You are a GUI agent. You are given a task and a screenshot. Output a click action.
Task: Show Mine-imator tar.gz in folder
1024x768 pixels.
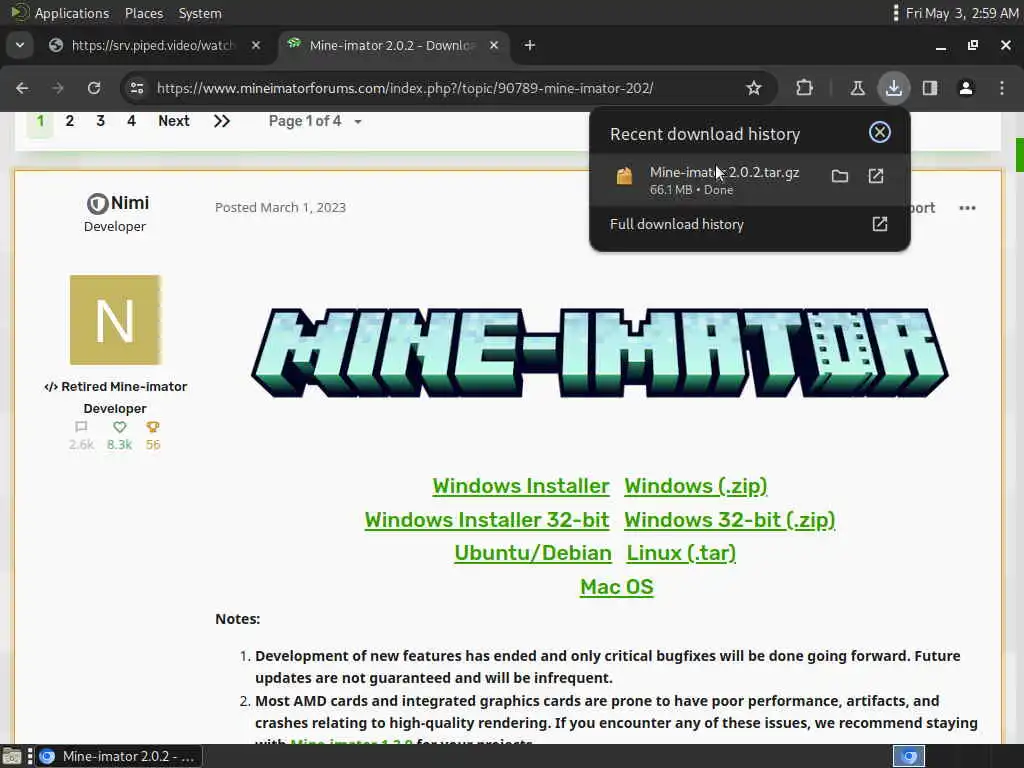pyautogui.click(x=840, y=176)
